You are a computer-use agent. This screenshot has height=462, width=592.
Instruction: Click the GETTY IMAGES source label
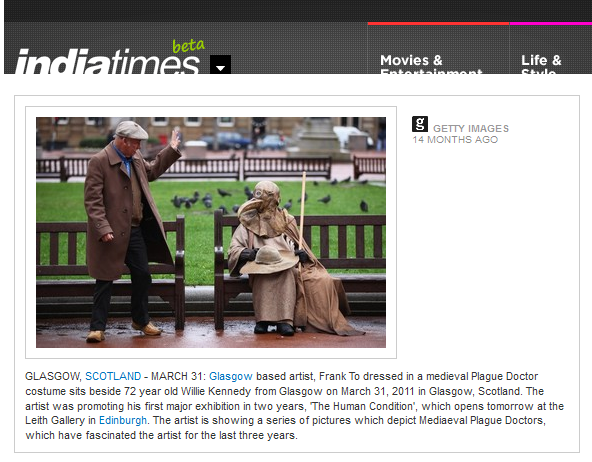[x=471, y=129]
